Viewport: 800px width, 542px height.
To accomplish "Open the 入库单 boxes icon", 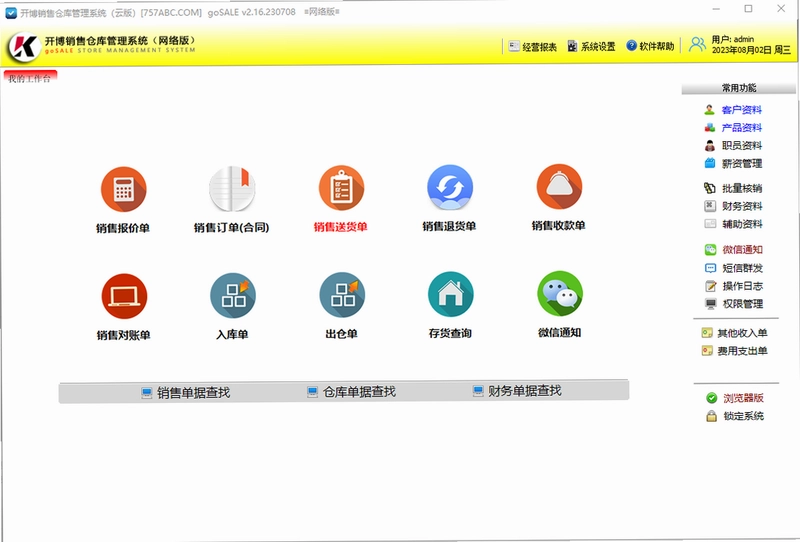I will point(233,295).
